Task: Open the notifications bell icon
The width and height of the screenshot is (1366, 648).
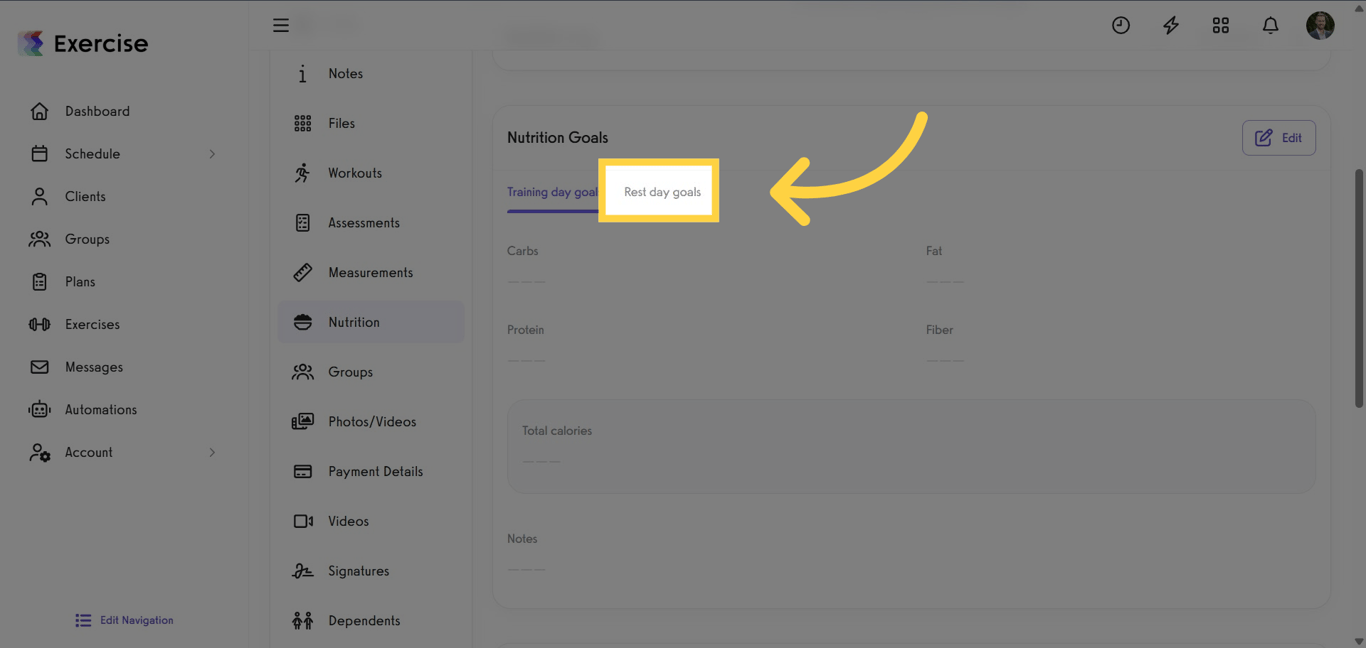Action: [x=1271, y=25]
